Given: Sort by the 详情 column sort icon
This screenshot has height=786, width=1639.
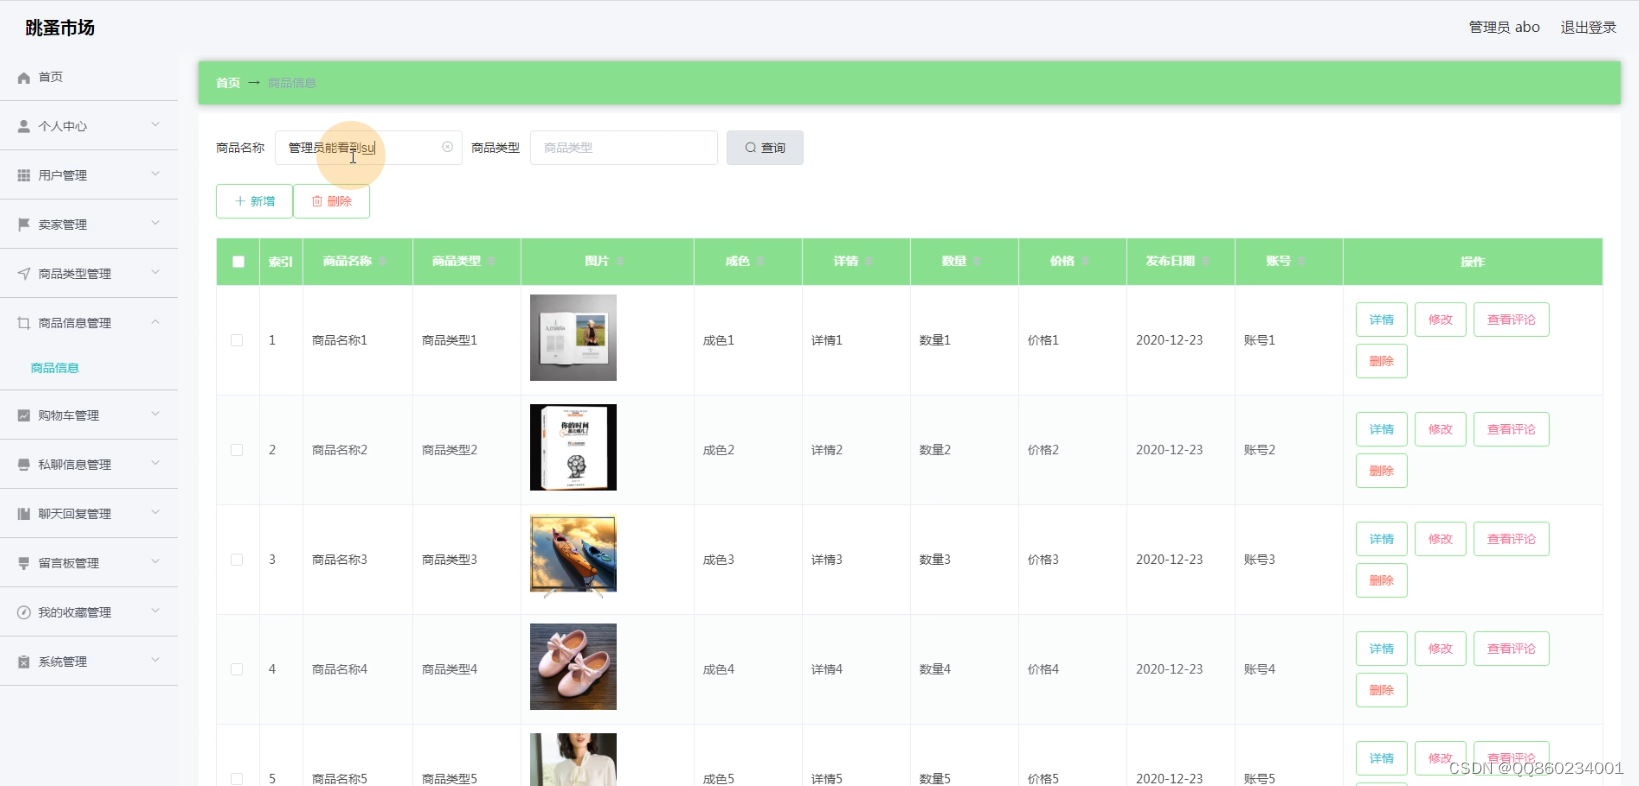Looking at the screenshot, I should point(868,261).
